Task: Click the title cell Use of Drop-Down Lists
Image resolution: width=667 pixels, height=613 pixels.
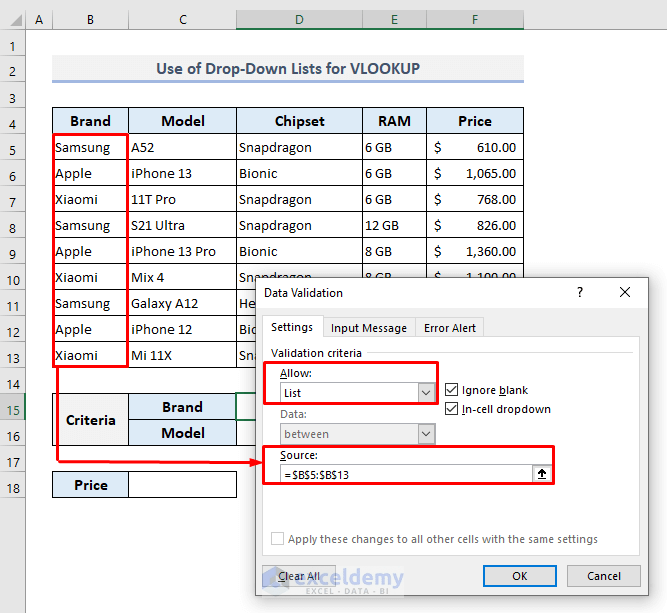Action: (288, 68)
